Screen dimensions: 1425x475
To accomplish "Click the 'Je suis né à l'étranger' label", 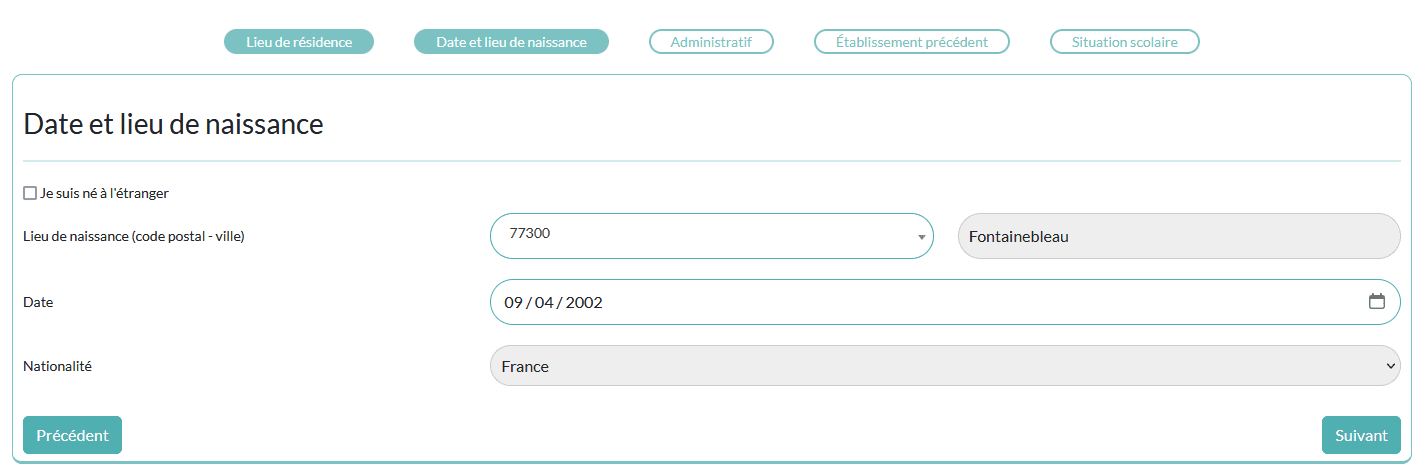I will [x=104, y=193].
